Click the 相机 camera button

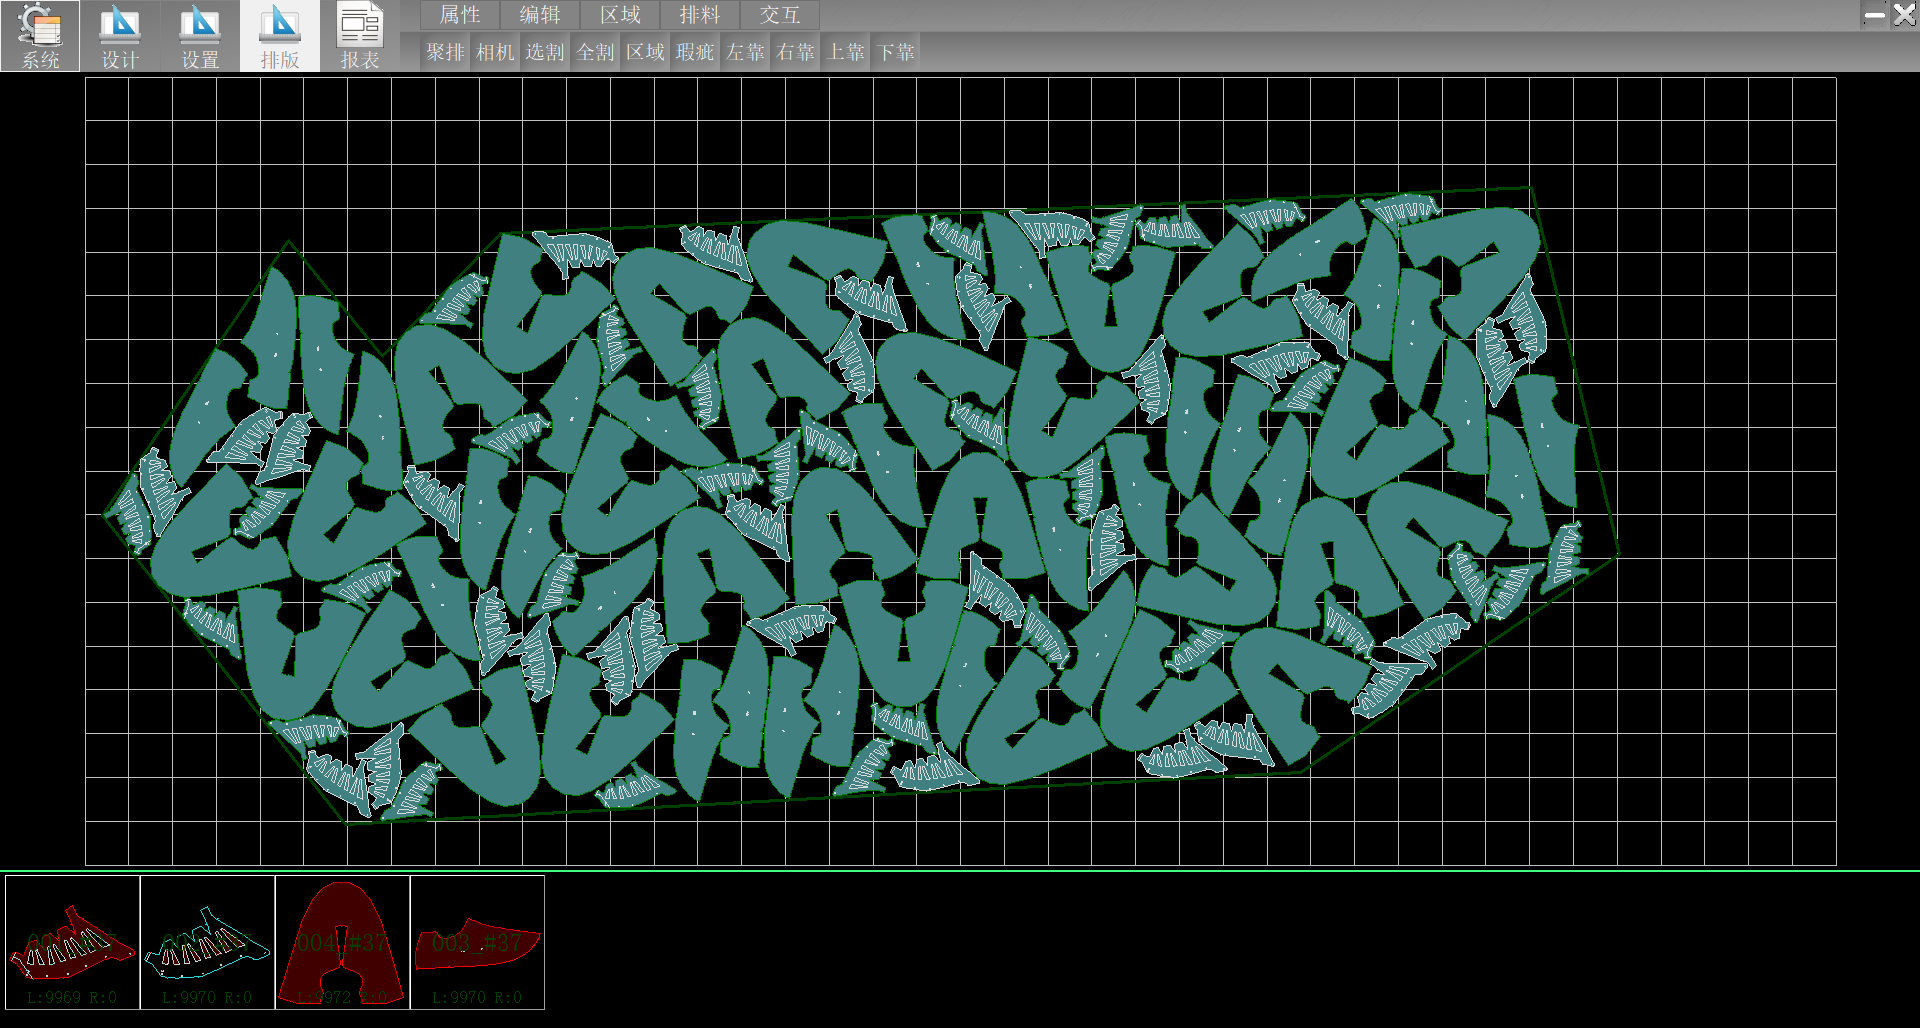495,52
